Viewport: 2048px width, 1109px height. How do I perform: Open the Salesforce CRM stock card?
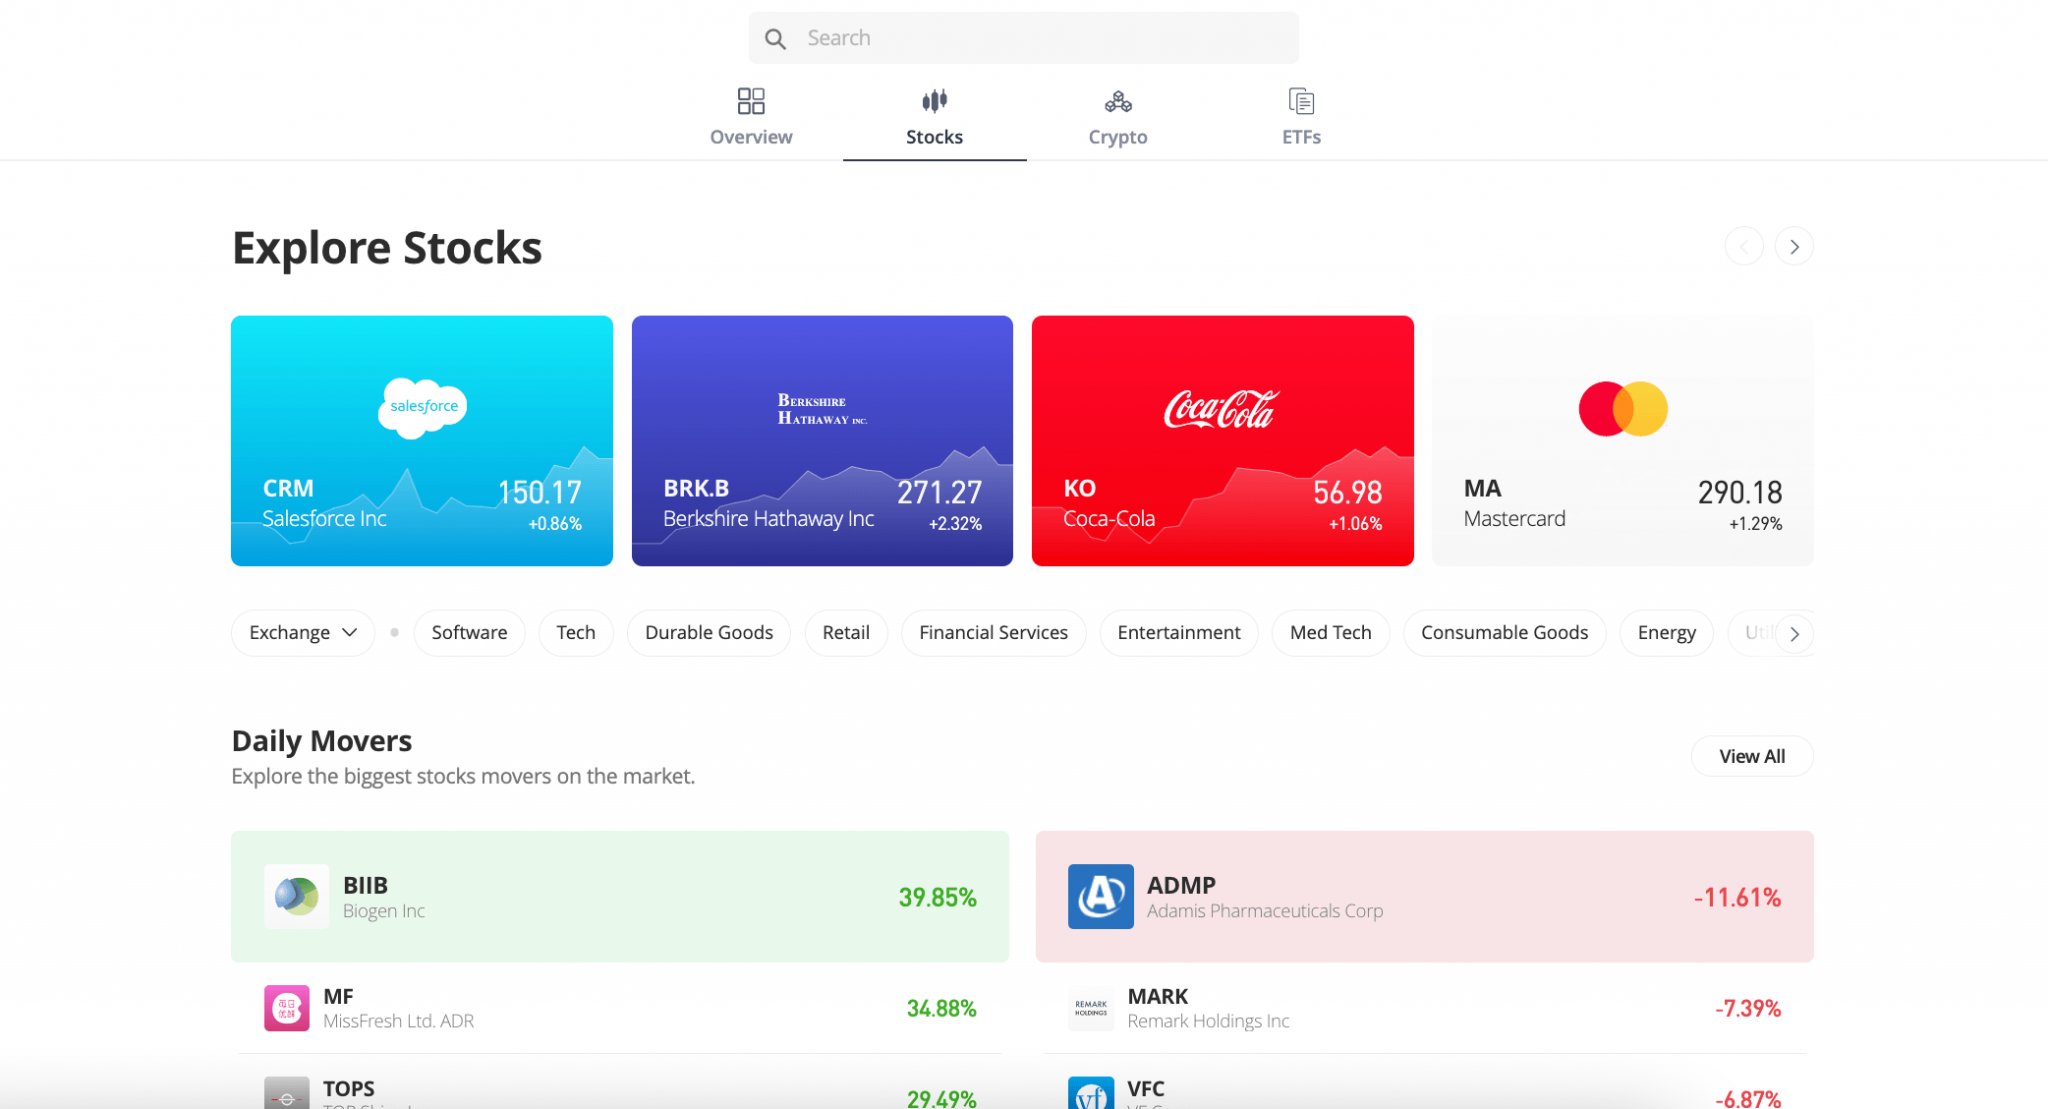click(421, 441)
